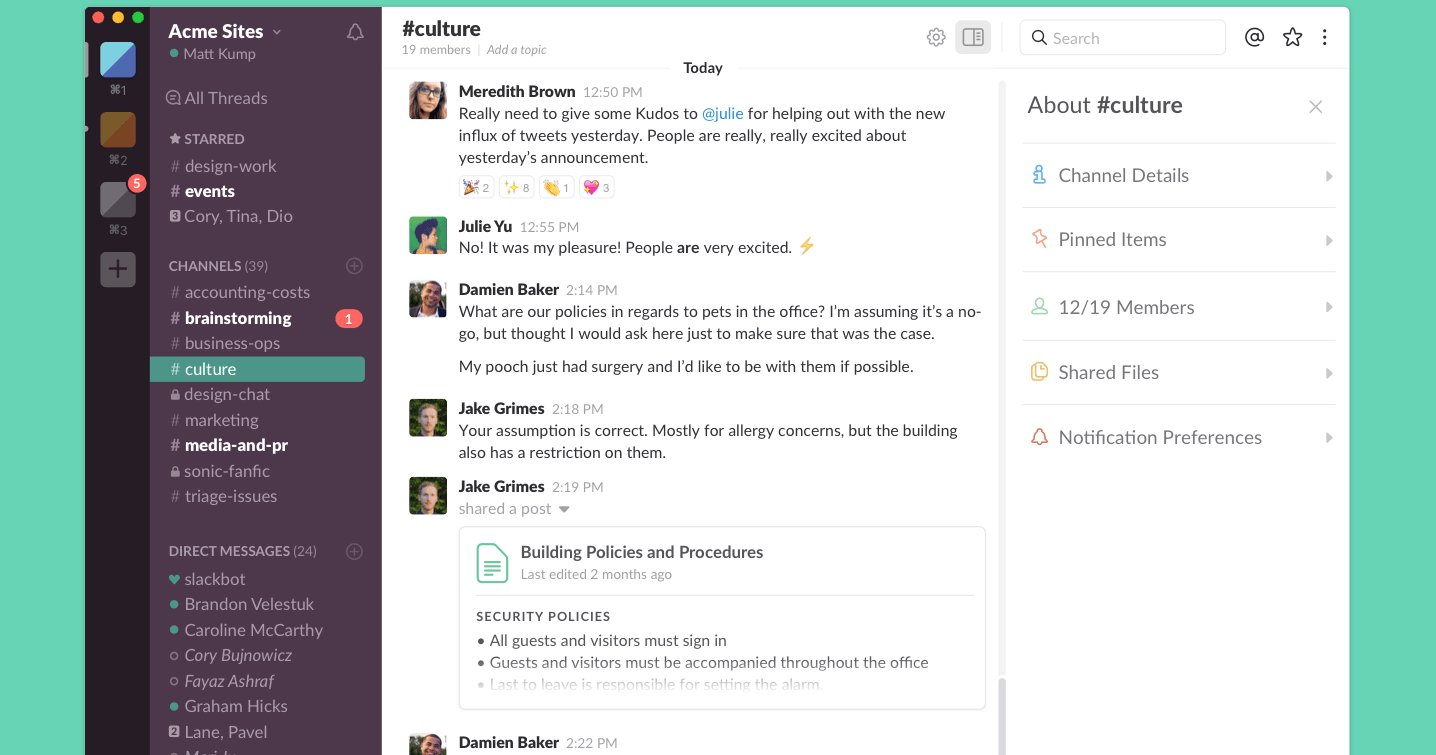Open the Acme Sites workspace dropdown

[x=225, y=31]
